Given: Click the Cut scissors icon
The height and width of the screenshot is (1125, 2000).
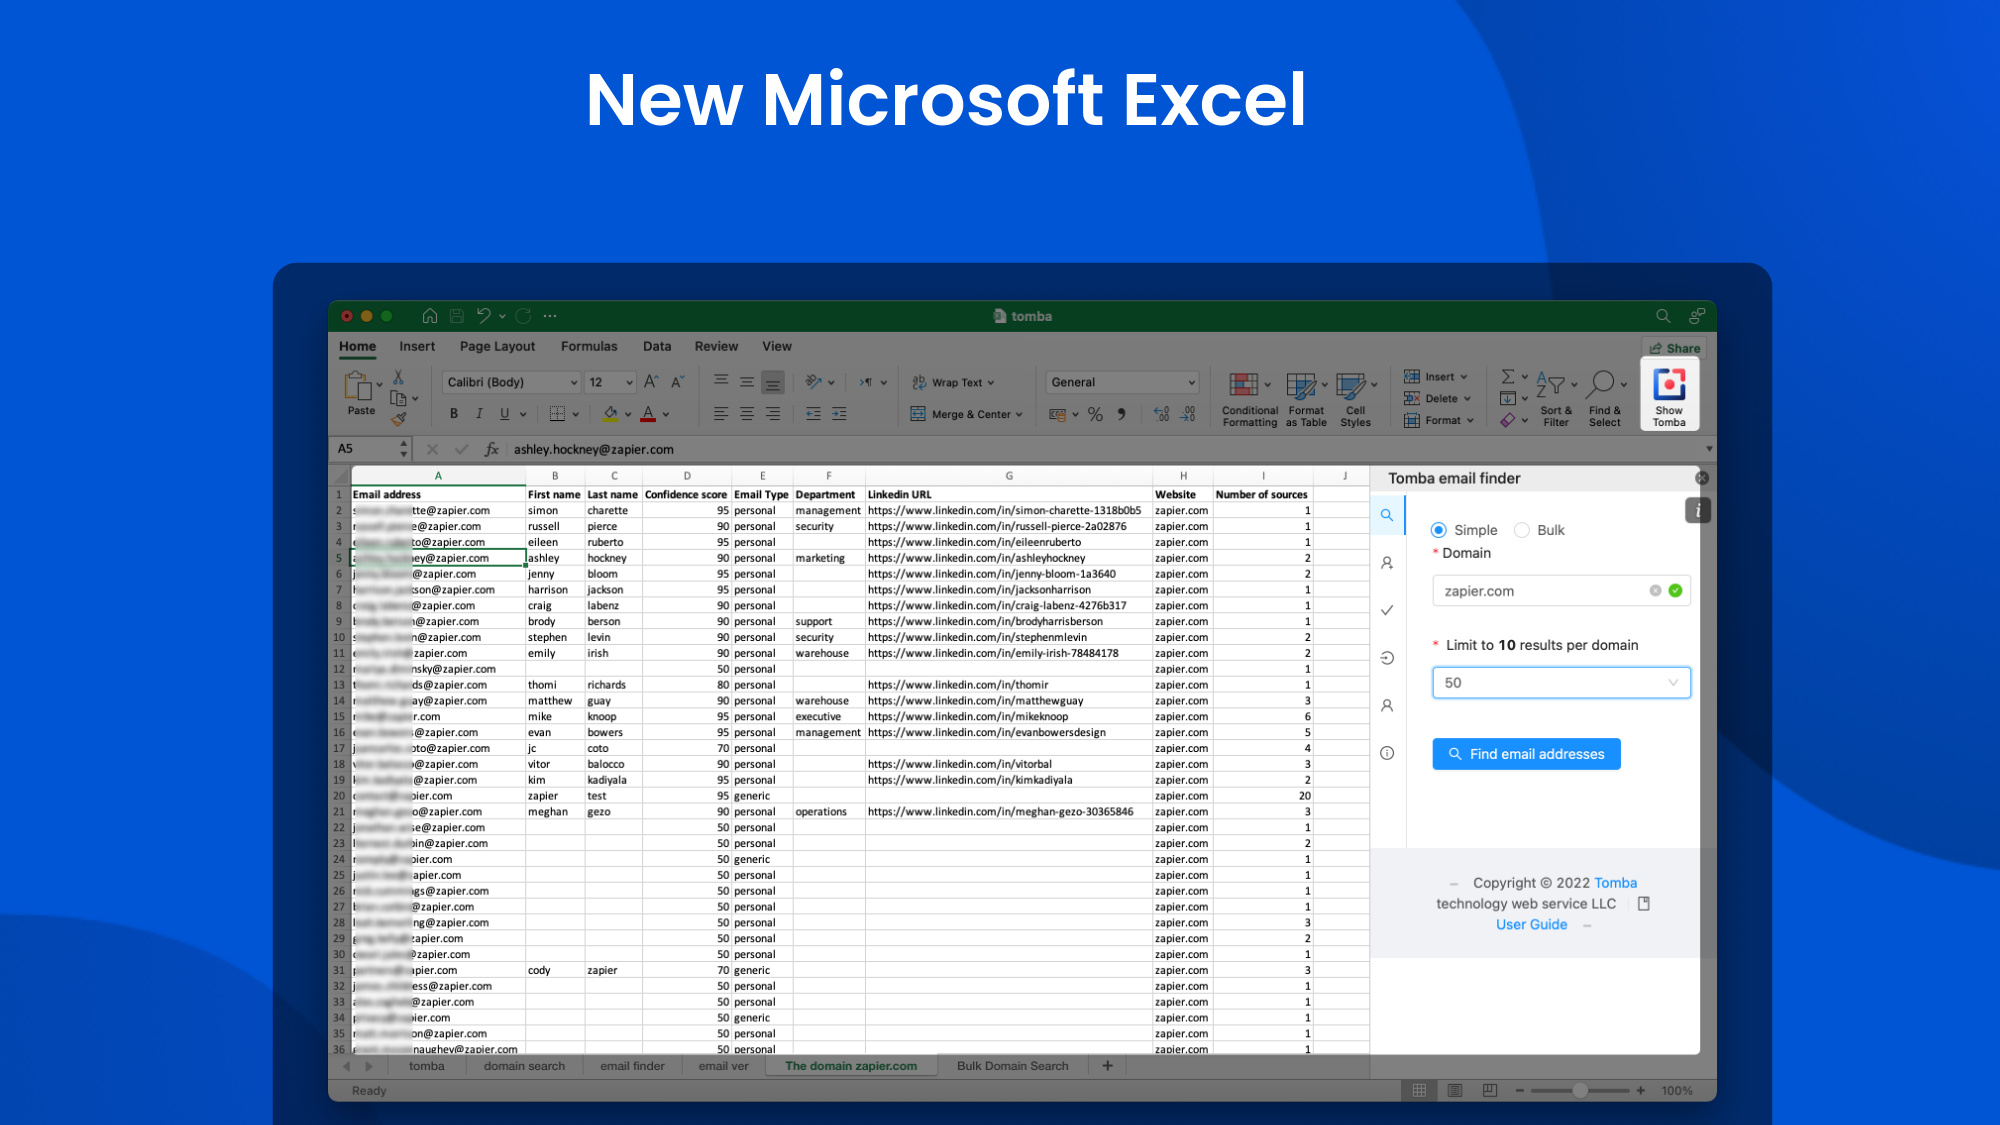Looking at the screenshot, I should [x=398, y=377].
